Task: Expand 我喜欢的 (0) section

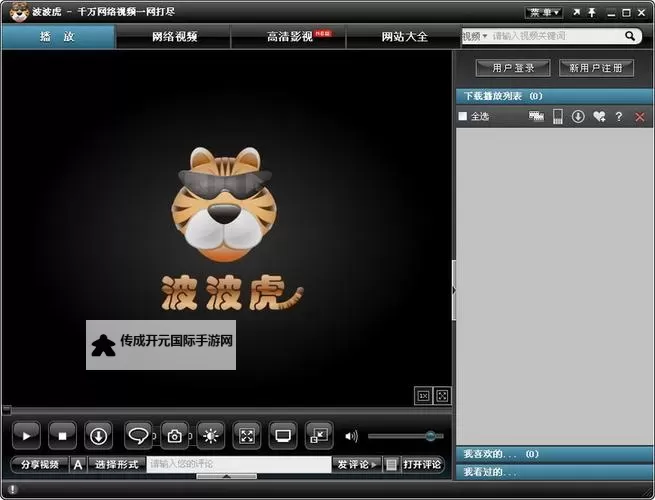Action: [x=554, y=454]
